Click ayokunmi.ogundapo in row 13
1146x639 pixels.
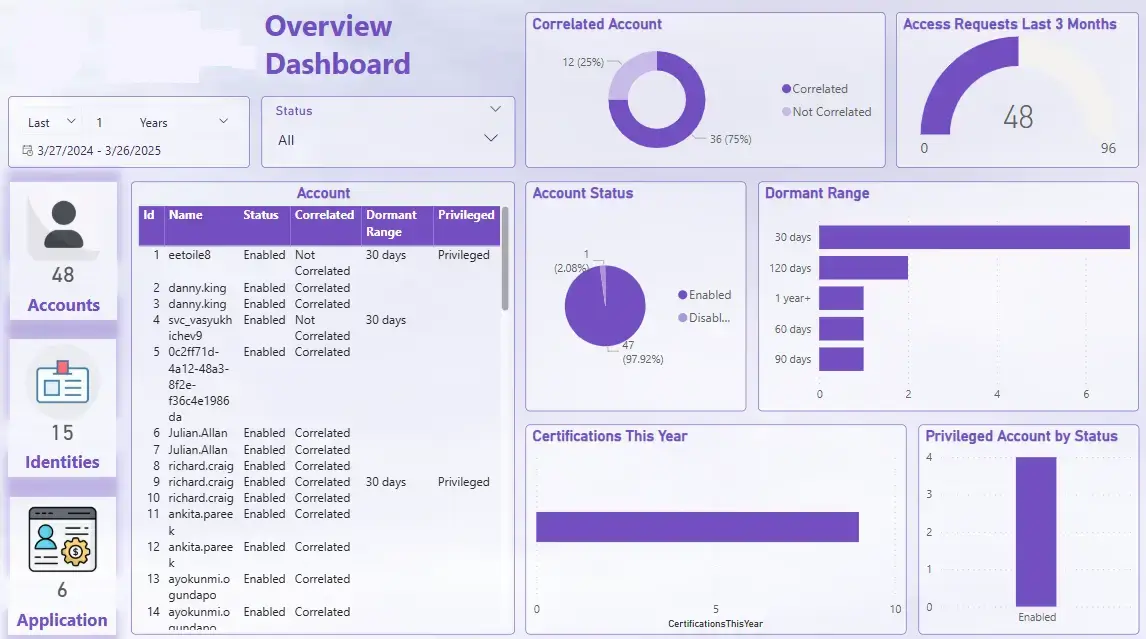click(199, 586)
